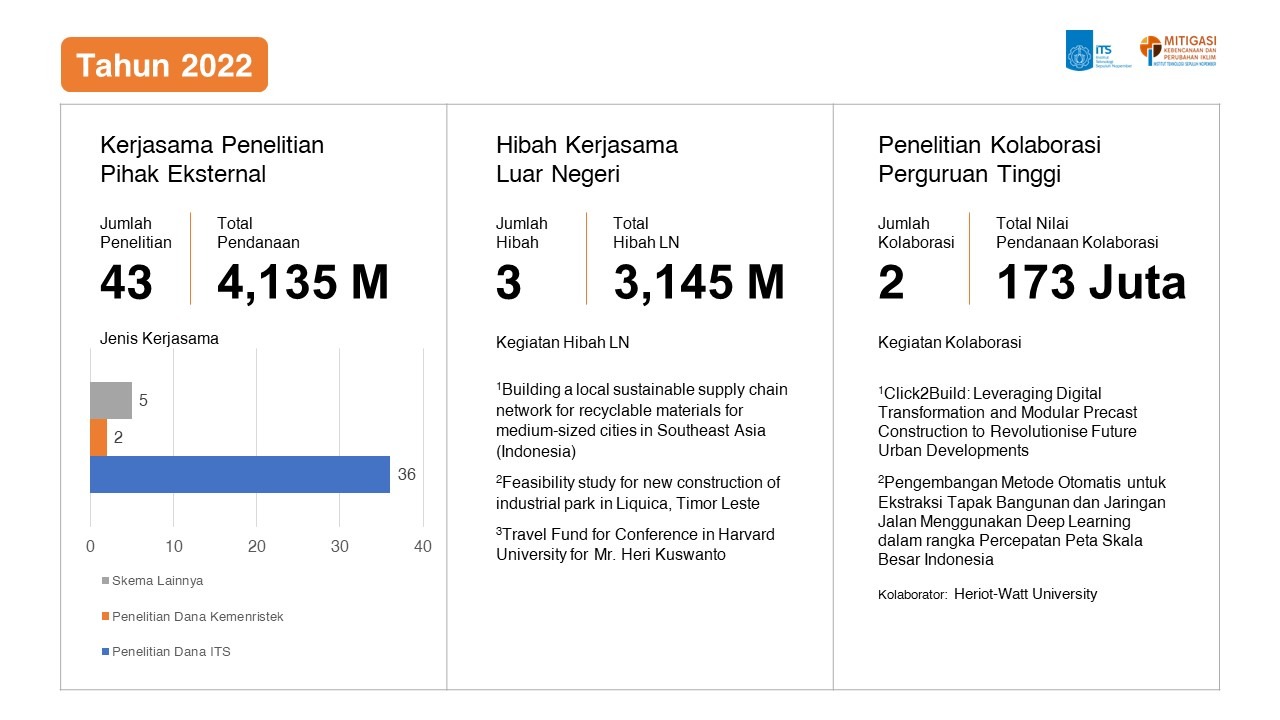Viewport: 1280px width, 720px height.
Task: Click the Tahun 2022 orange badge
Action: (x=164, y=65)
